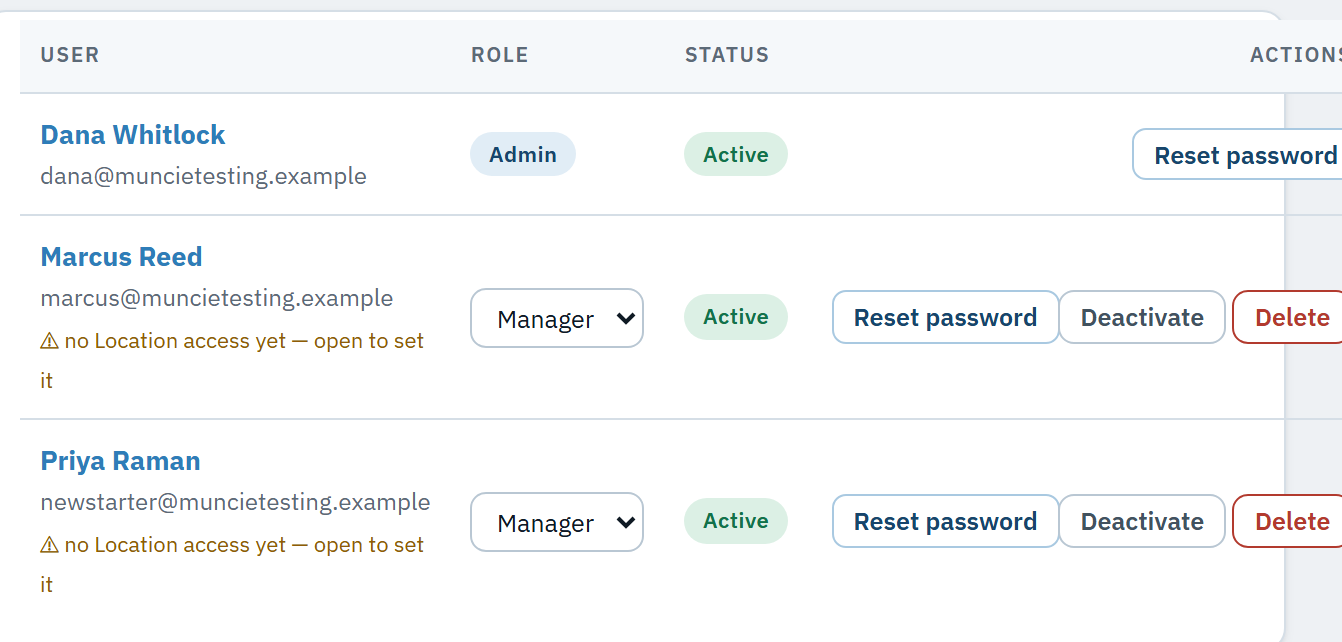Deactivate Marcus Reed's account
Viewport: 1342px width, 642px height.
(x=1142, y=317)
